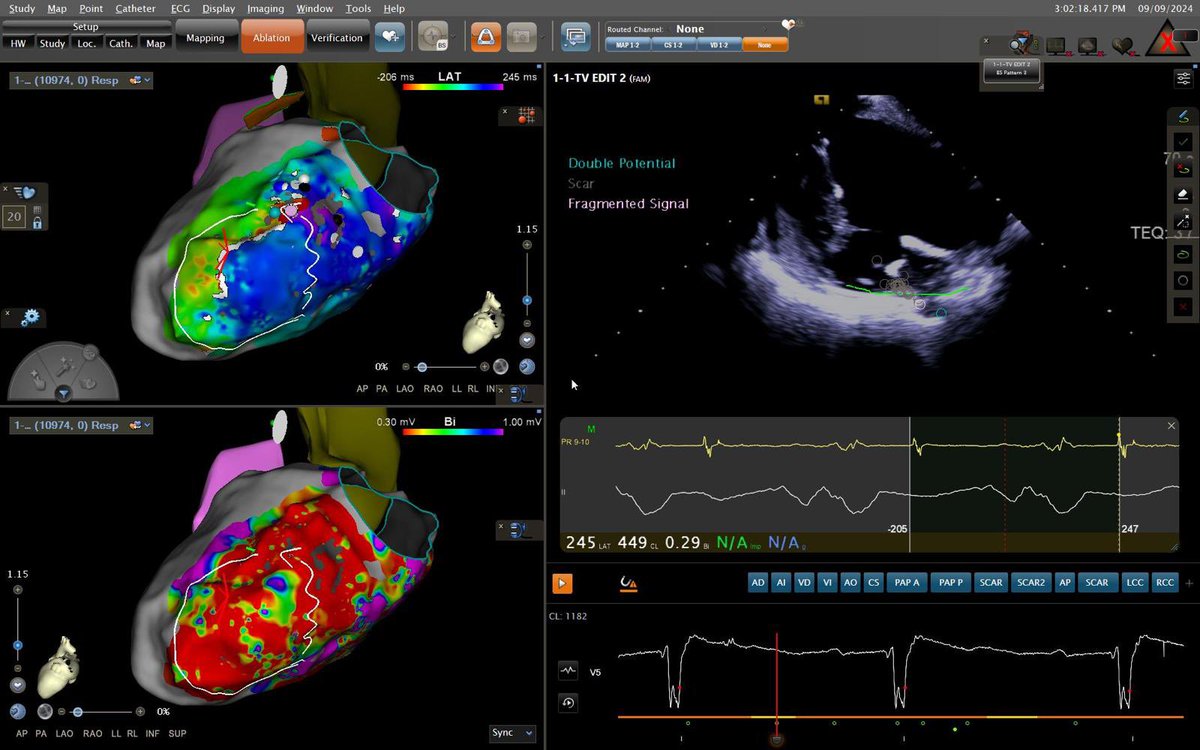
Task: Select MAP 1-2 routed channel
Action: tap(628, 44)
